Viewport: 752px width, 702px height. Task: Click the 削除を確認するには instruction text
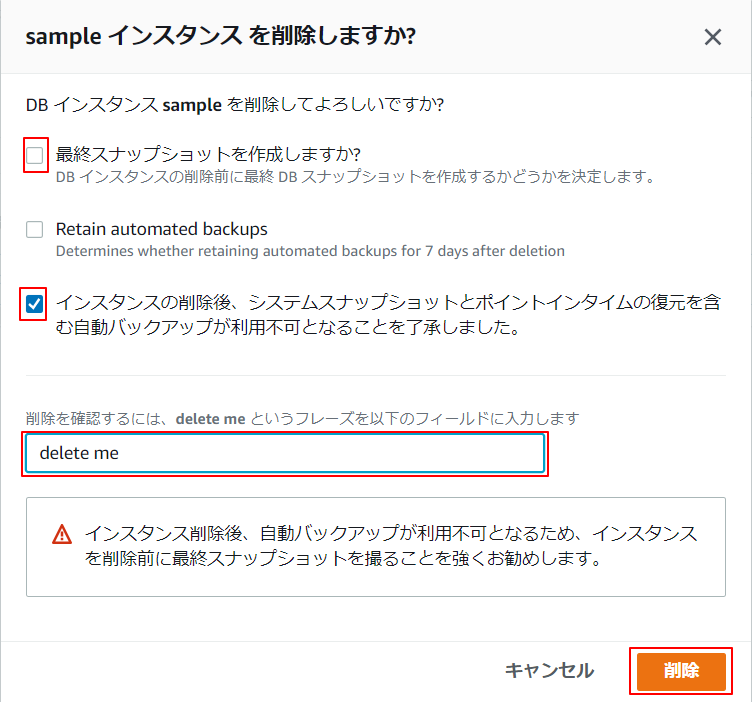tap(303, 419)
